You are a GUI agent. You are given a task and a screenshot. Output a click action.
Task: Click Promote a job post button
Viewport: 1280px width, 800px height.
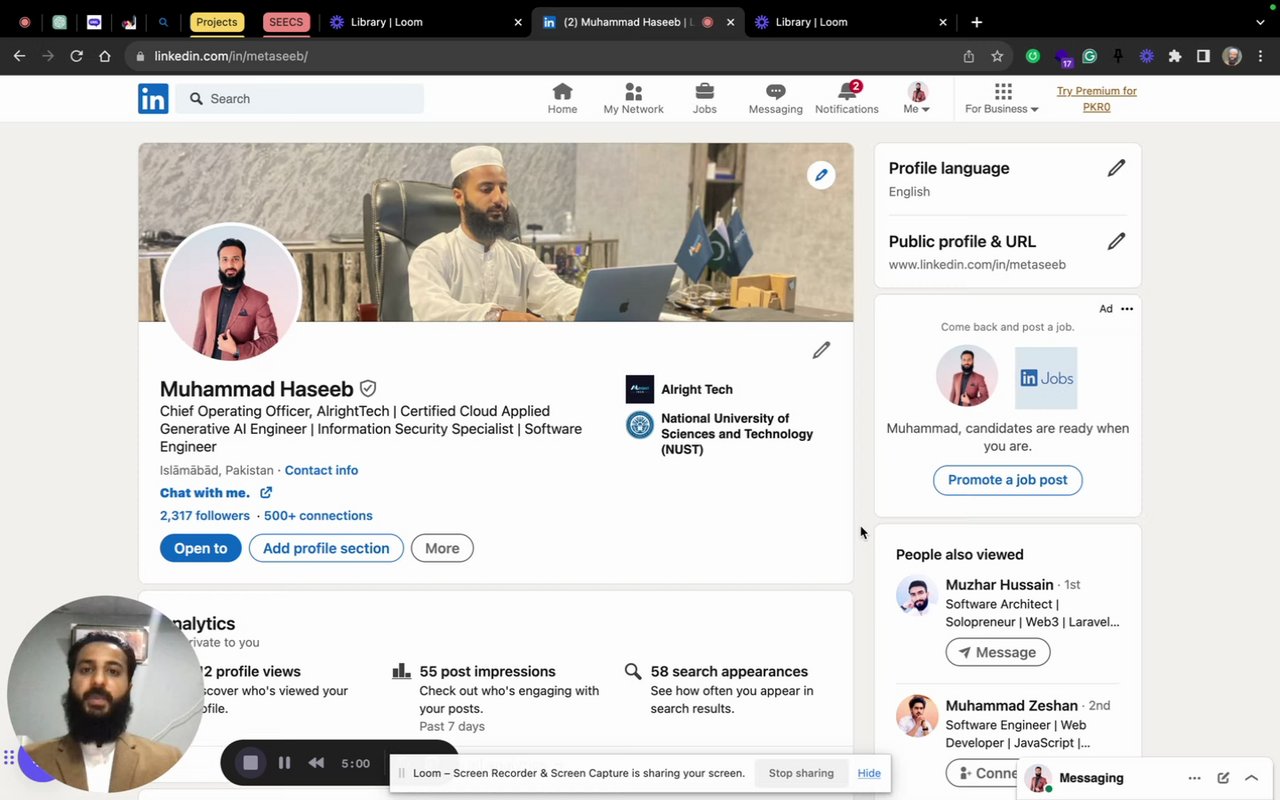click(1008, 480)
